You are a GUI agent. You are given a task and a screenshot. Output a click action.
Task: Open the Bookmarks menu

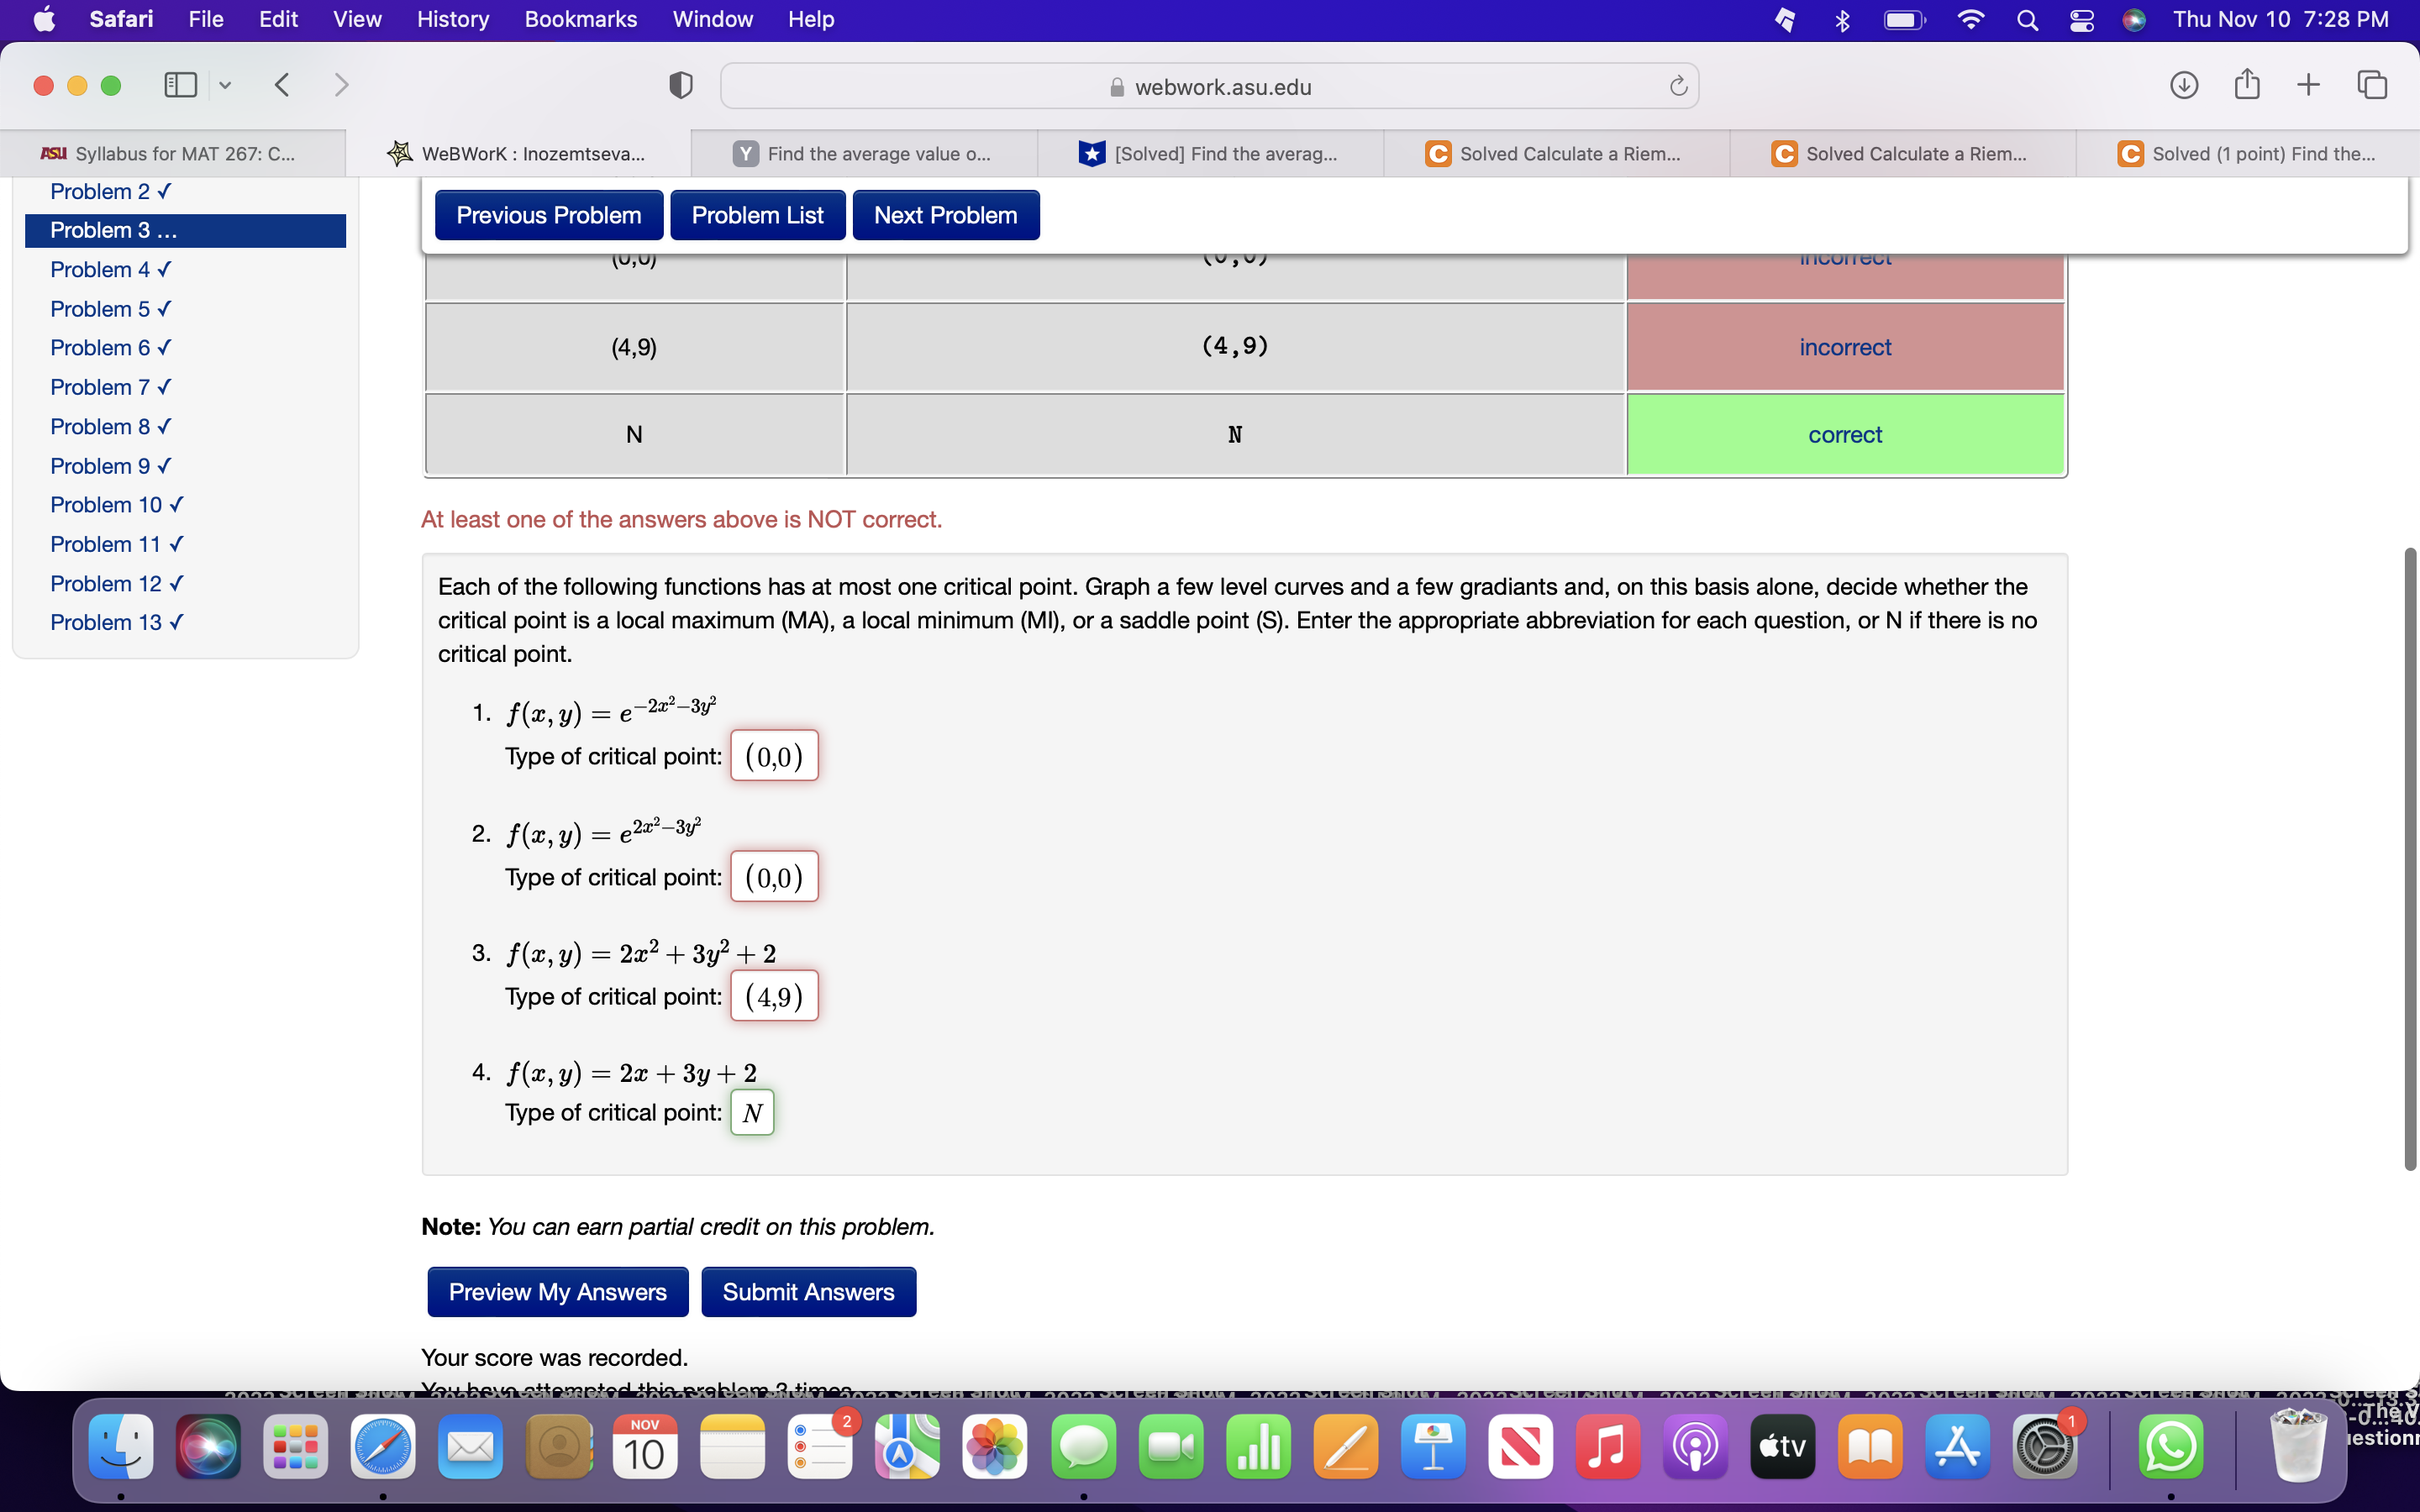(x=581, y=19)
